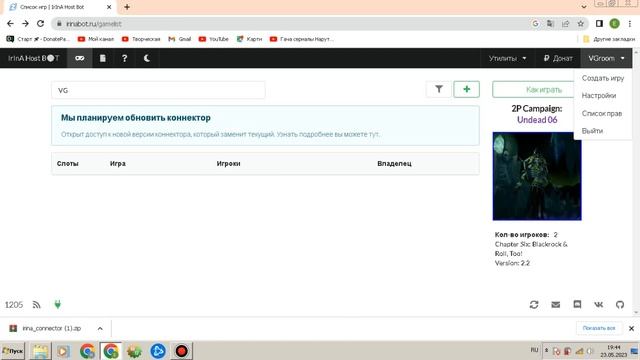Click the Игроки column header
The height and width of the screenshot is (360, 640).
[228, 164]
